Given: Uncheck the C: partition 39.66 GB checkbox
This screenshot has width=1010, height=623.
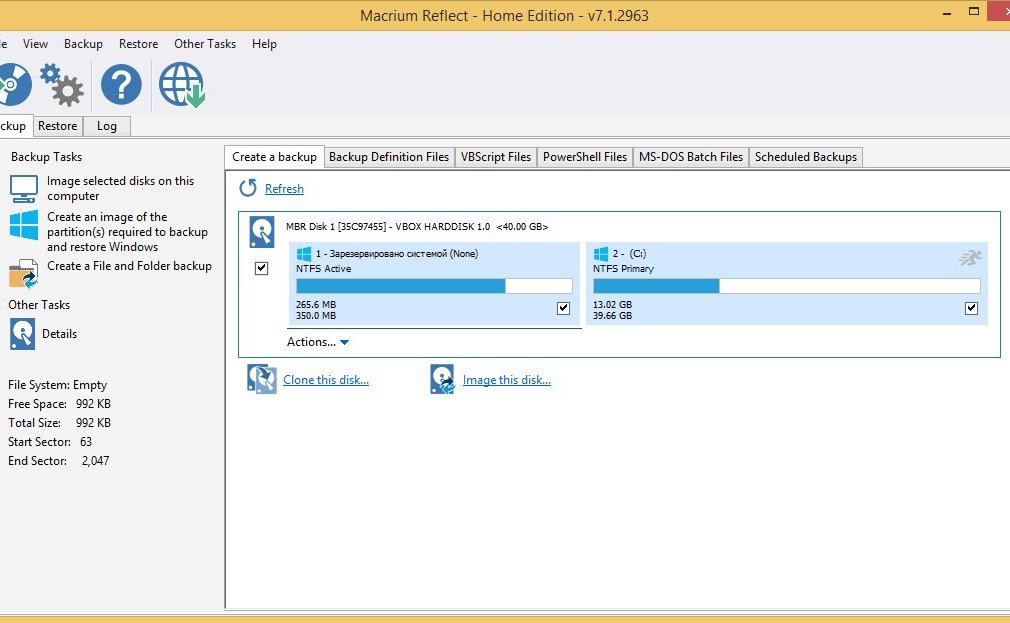Looking at the screenshot, I should point(971,308).
